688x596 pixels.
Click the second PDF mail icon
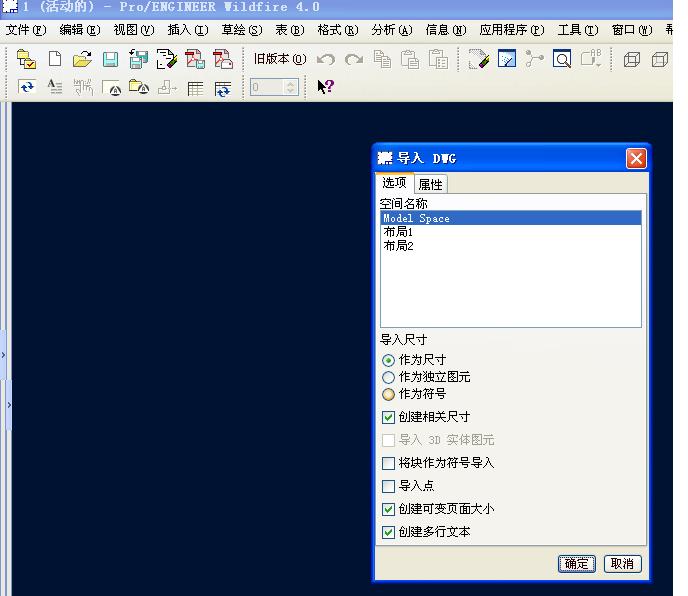pyautogui.click(x=223, y=59)
